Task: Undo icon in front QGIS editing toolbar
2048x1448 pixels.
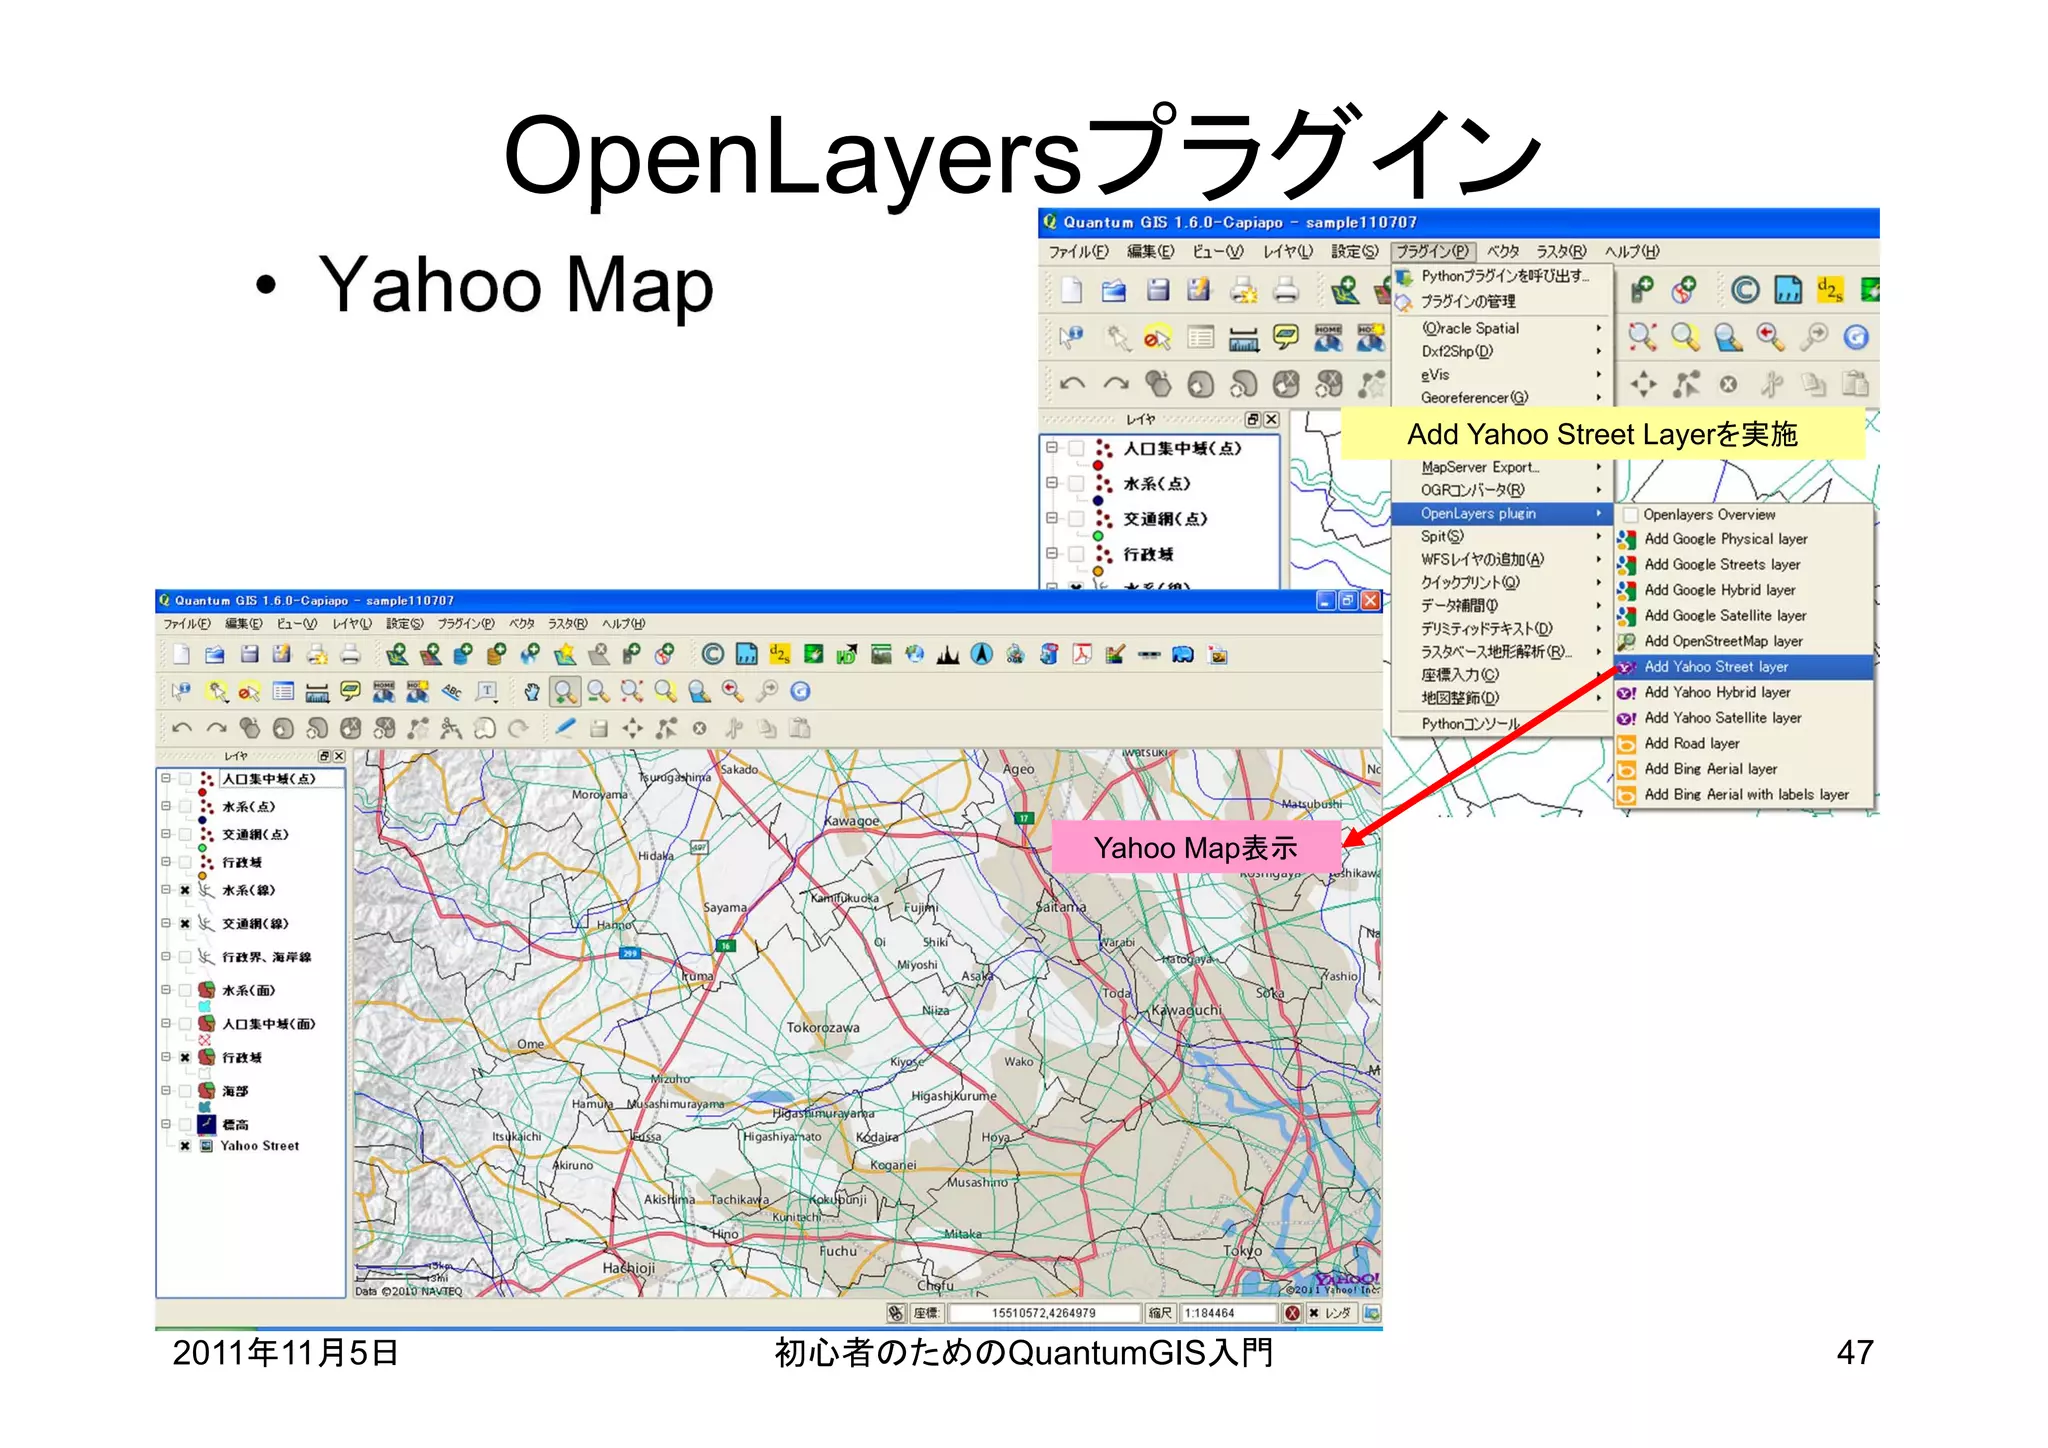Action: pyautogui.click(x=182, y=729)
